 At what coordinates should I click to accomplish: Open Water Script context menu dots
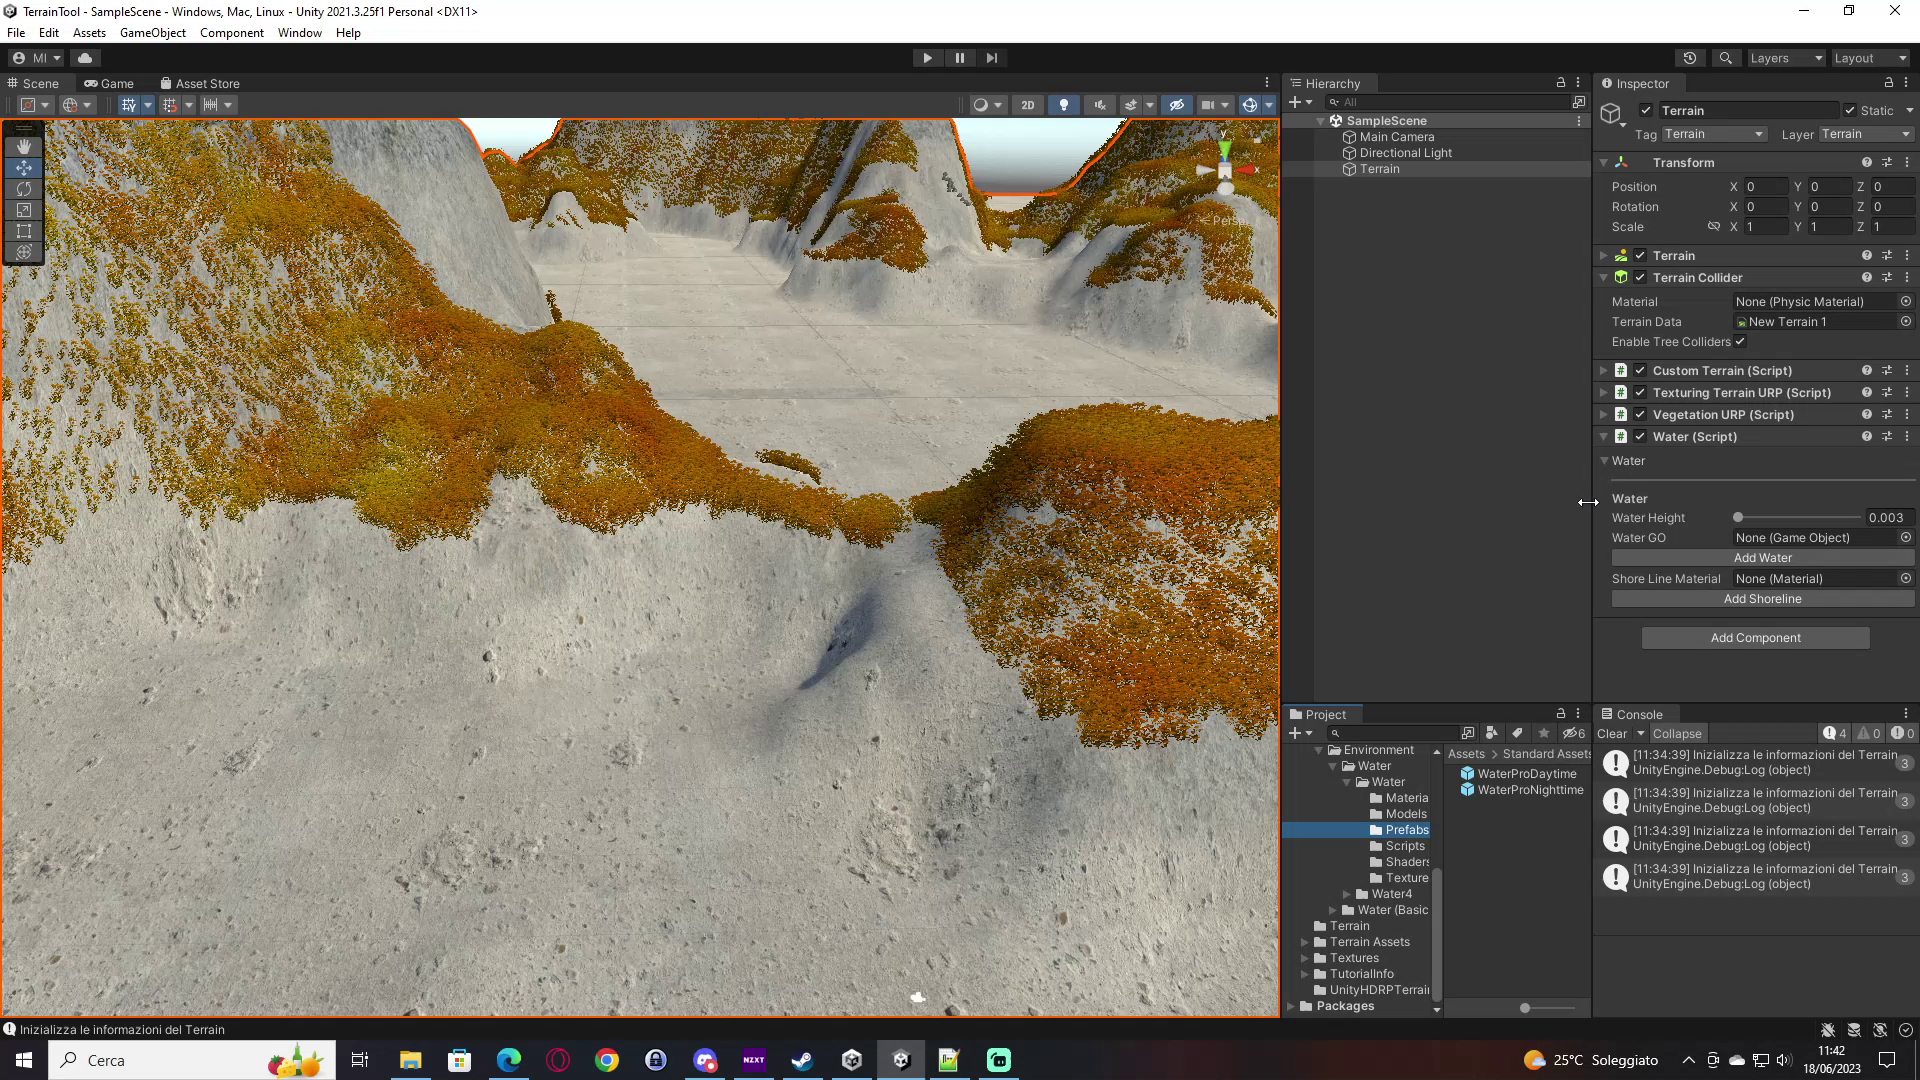click(1907, 436)
